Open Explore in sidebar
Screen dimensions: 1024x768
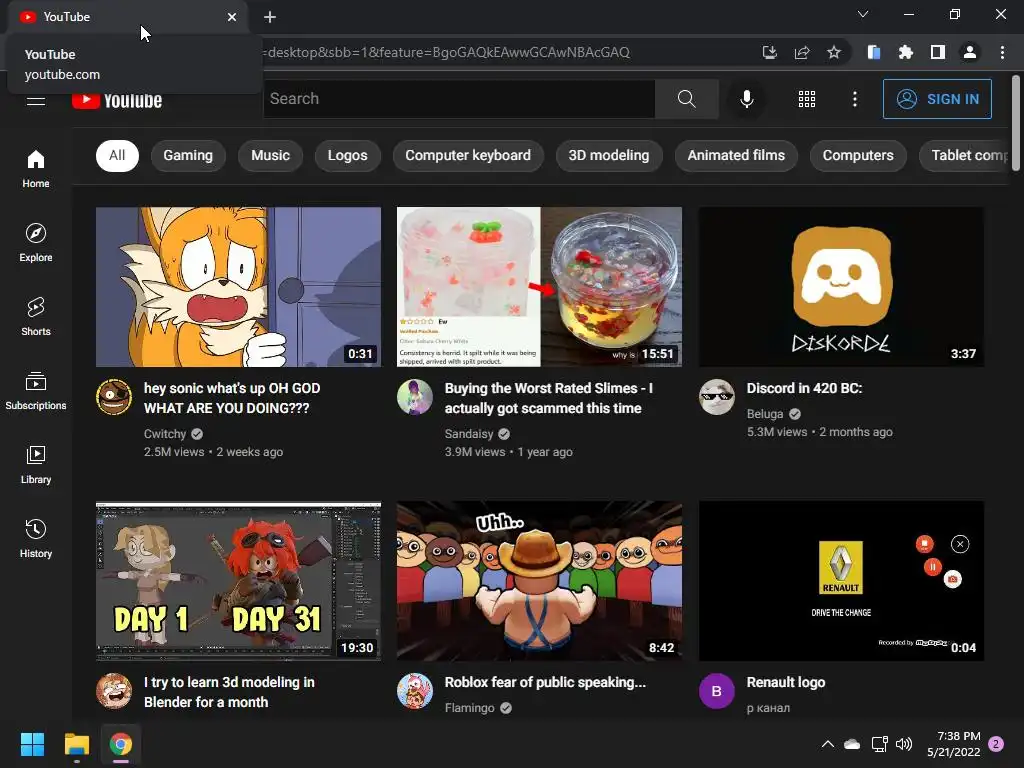point(36,243)
